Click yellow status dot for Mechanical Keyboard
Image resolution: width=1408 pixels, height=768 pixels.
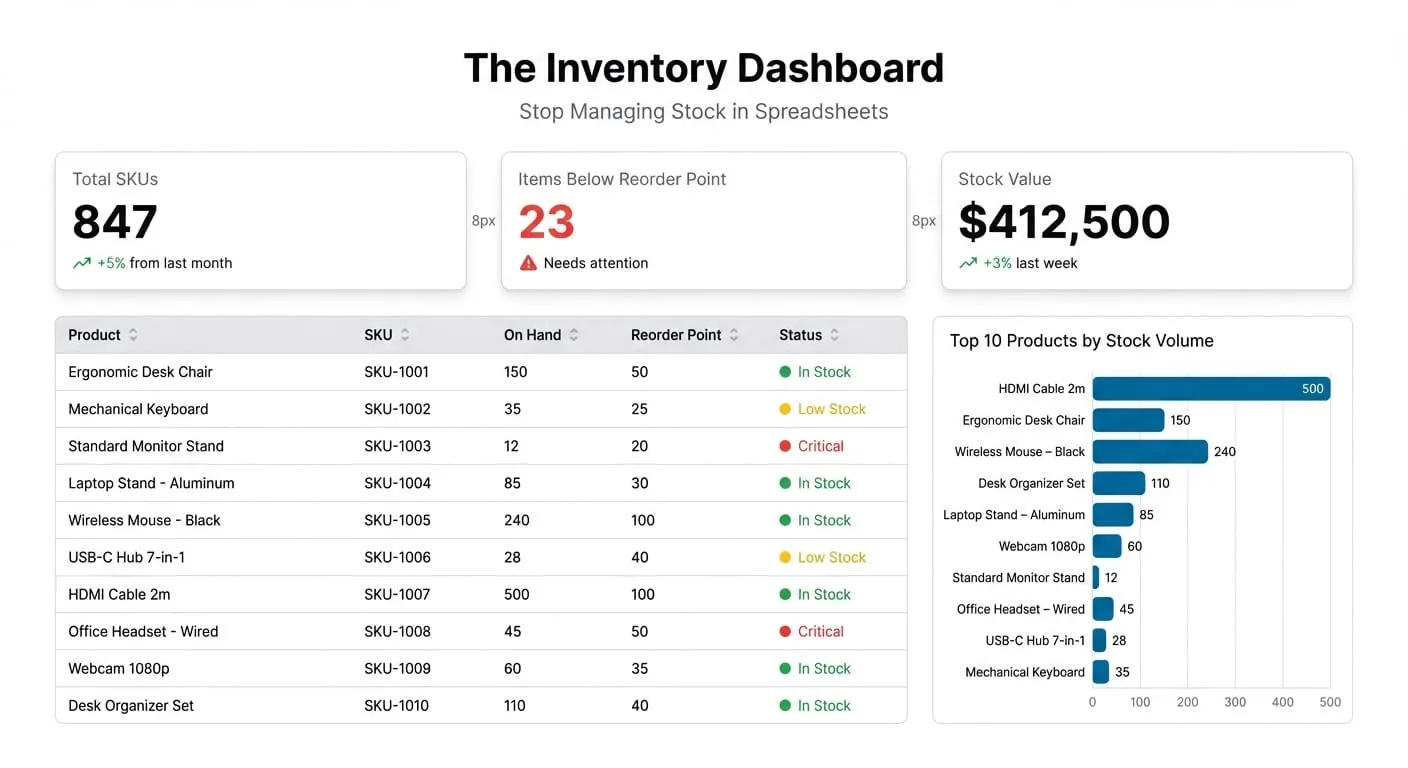(x=785, y=409)
